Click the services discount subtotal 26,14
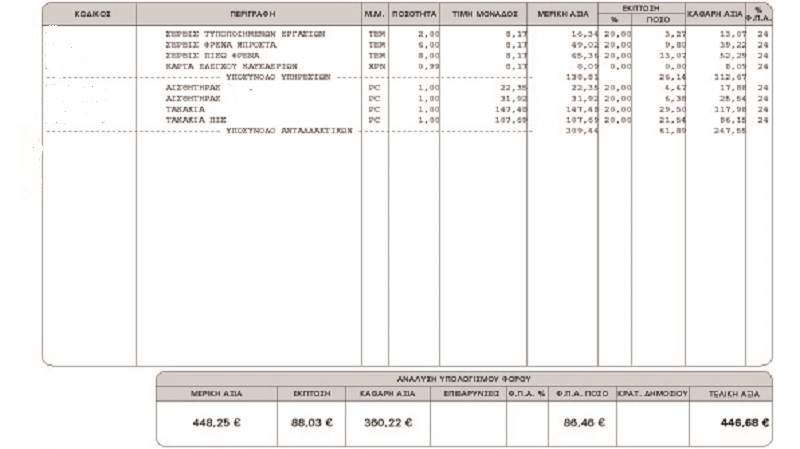The image size is (800, 449). [672, 77]
